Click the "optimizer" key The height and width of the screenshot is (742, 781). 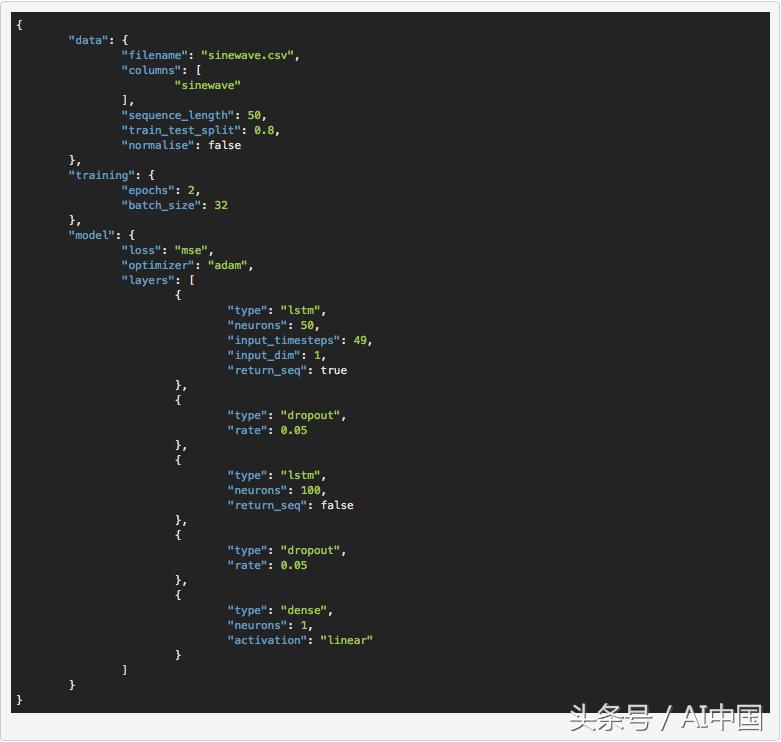tap(158, 265)
